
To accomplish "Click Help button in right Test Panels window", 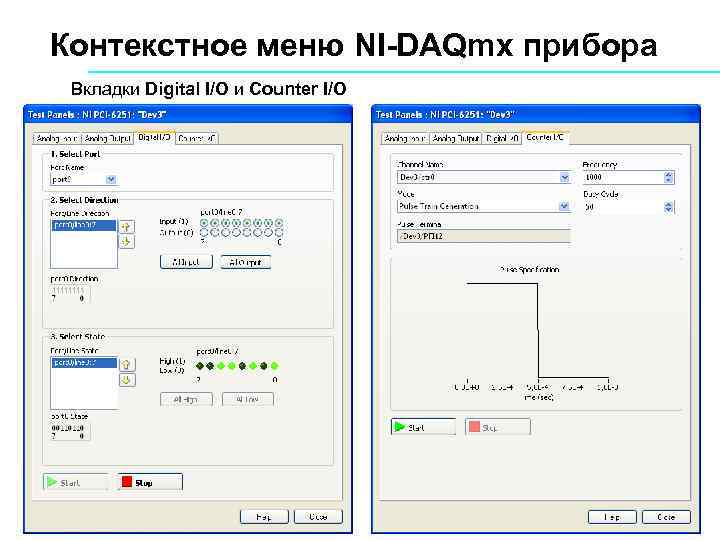I will 612,517.
